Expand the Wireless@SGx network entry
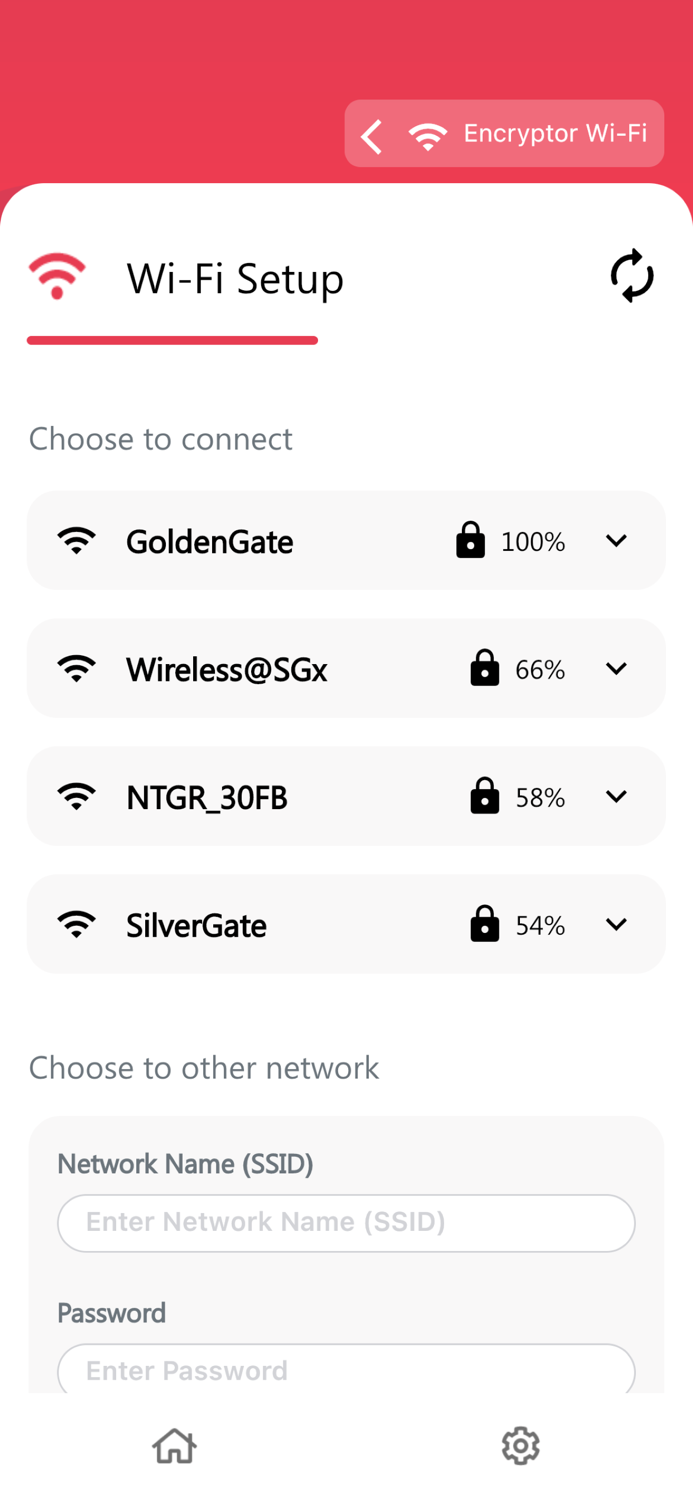Image resolution: width=693 pixels, height=1500 pixels. coord(617,668)
